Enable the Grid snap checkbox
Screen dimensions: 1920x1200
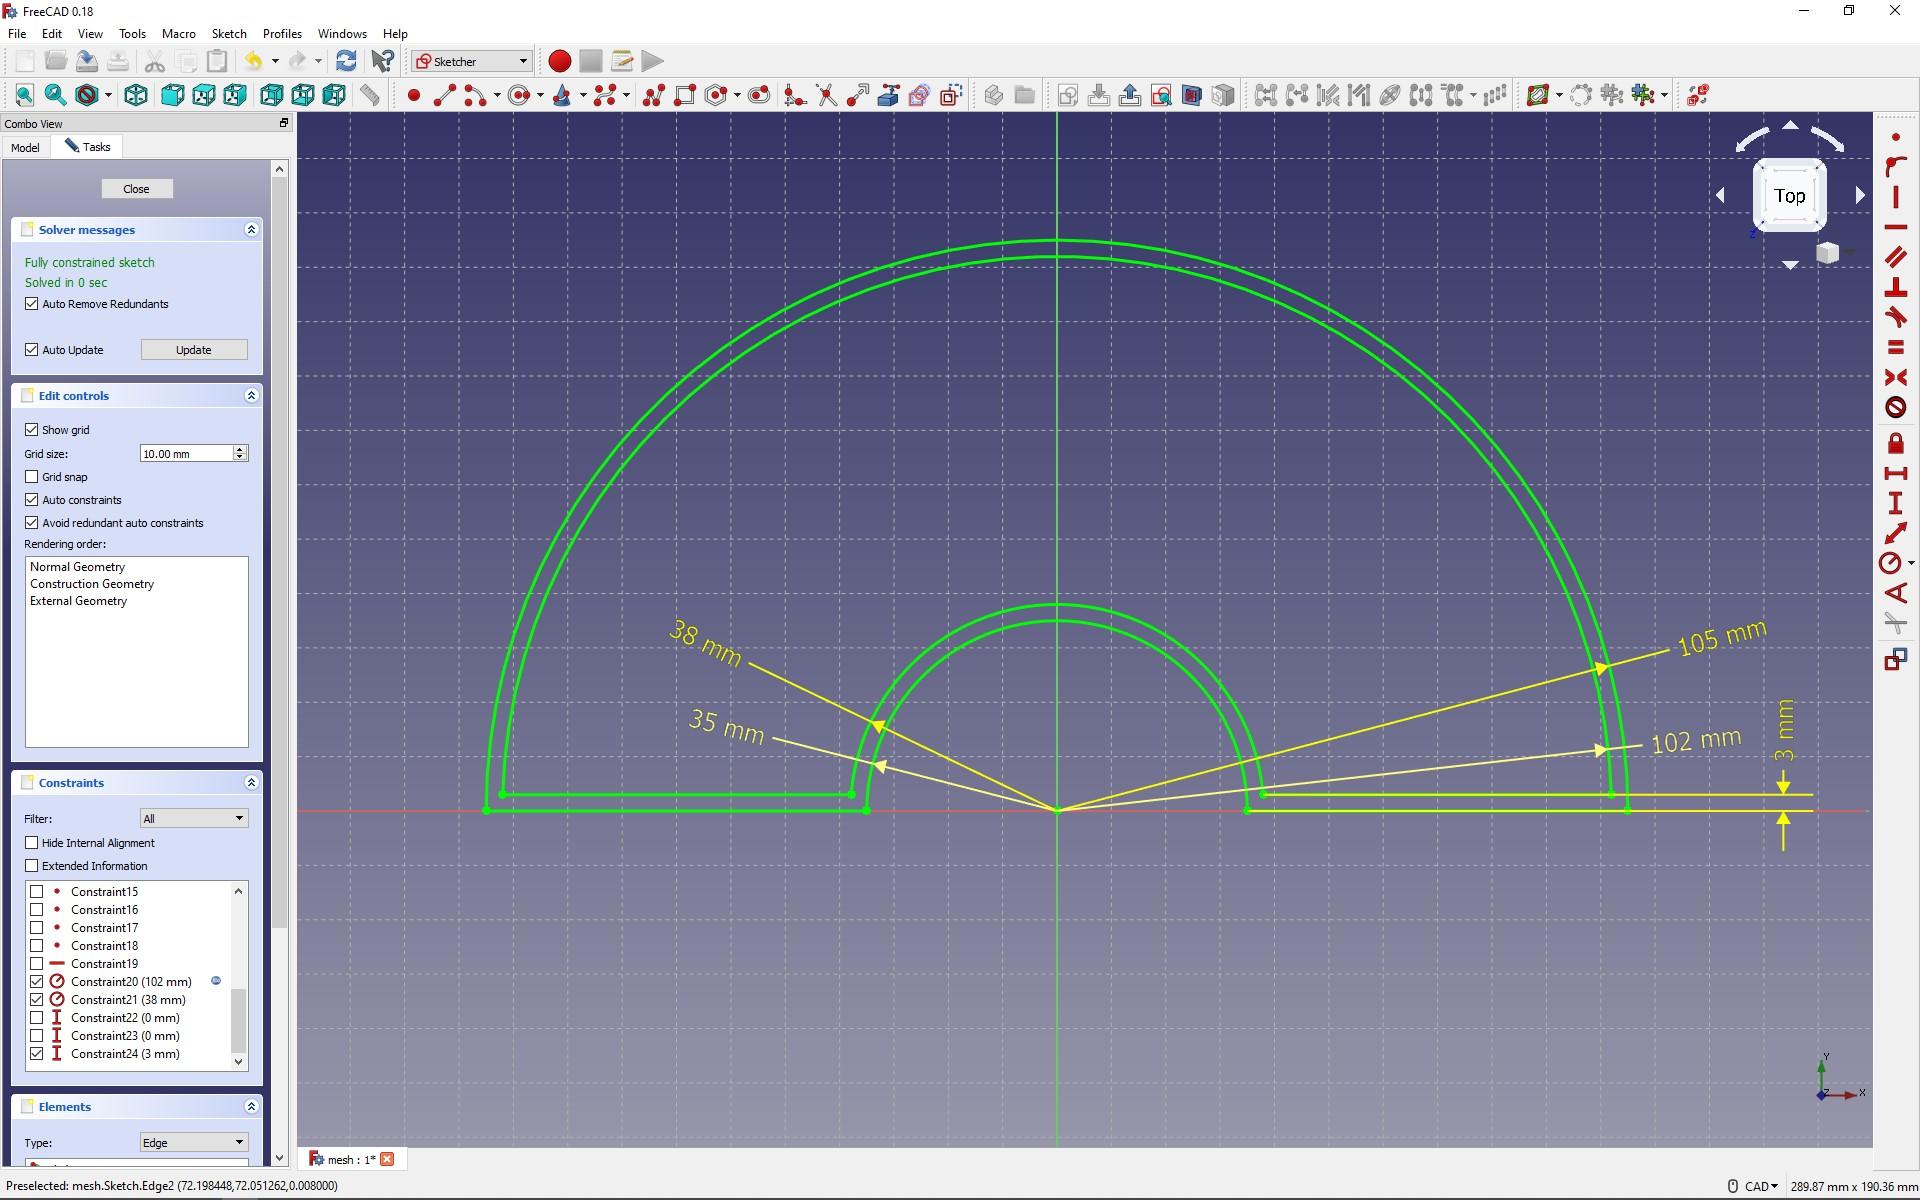coord(32,477)
